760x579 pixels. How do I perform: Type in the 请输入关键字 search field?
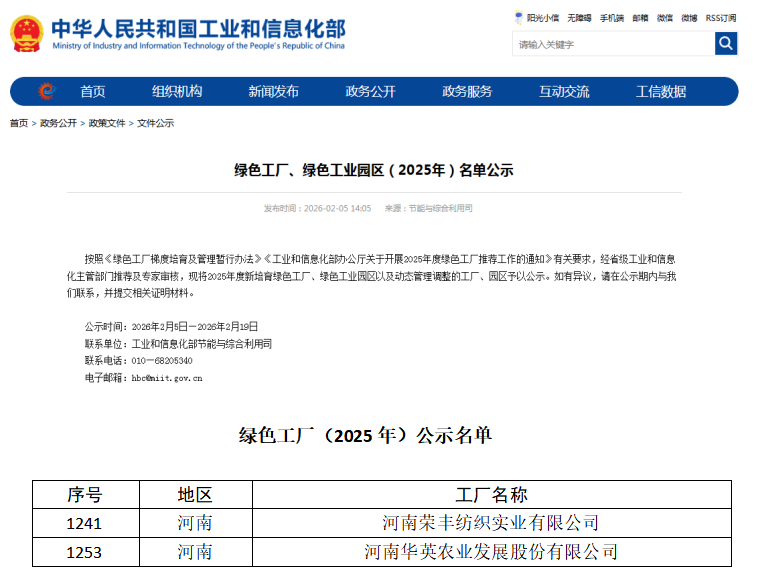(x=612, y=44)
